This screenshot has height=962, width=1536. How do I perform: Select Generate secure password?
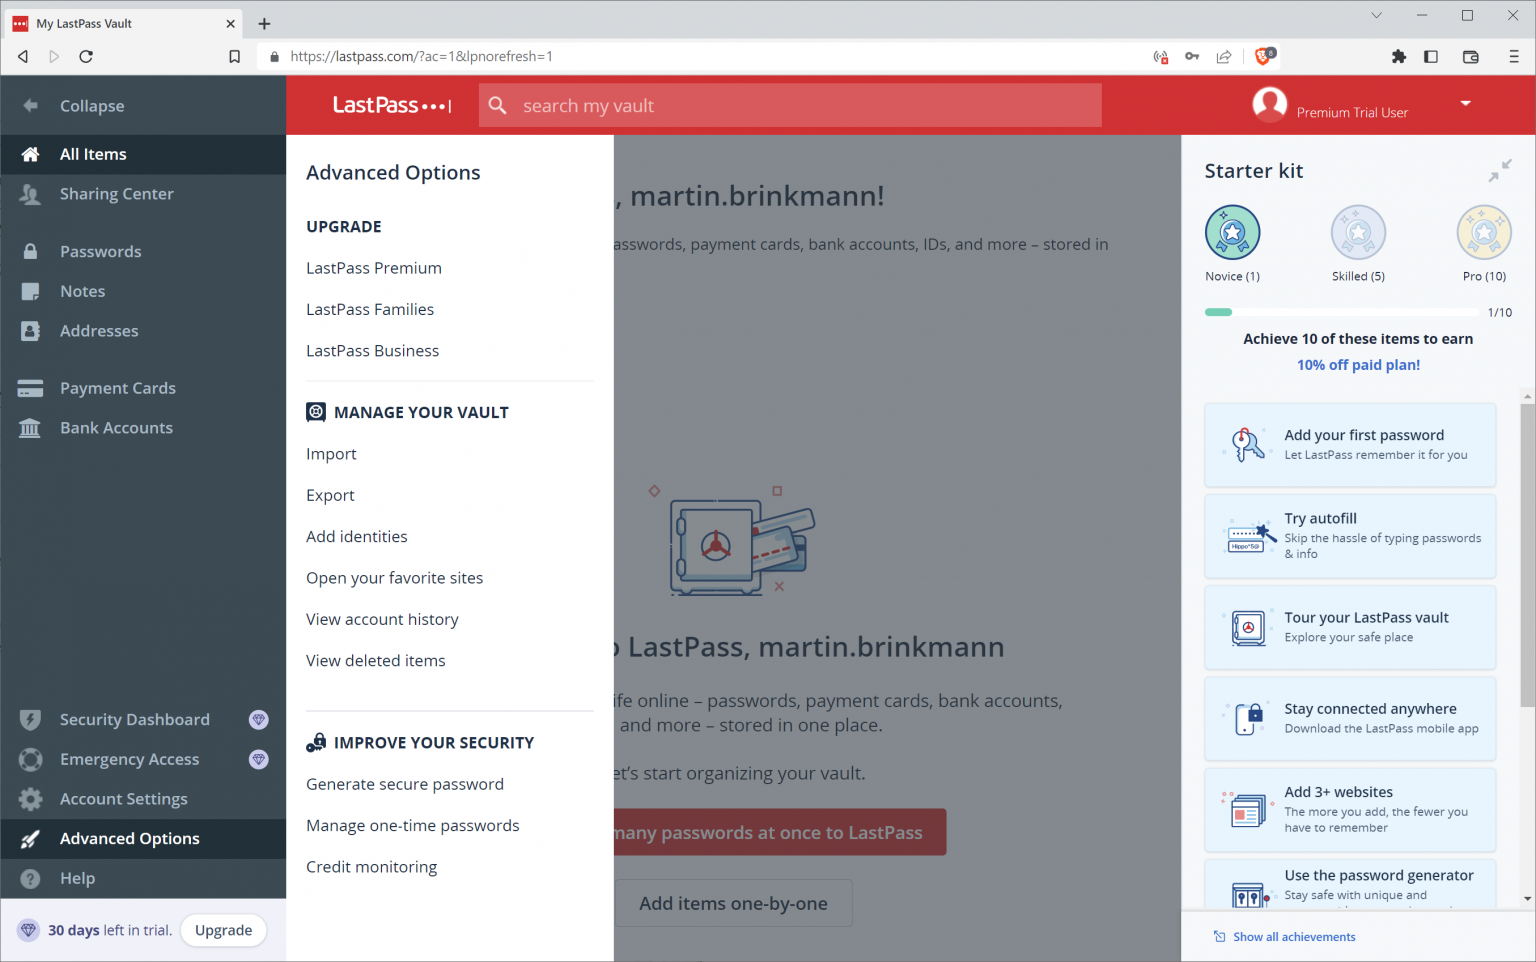point(405,784)
